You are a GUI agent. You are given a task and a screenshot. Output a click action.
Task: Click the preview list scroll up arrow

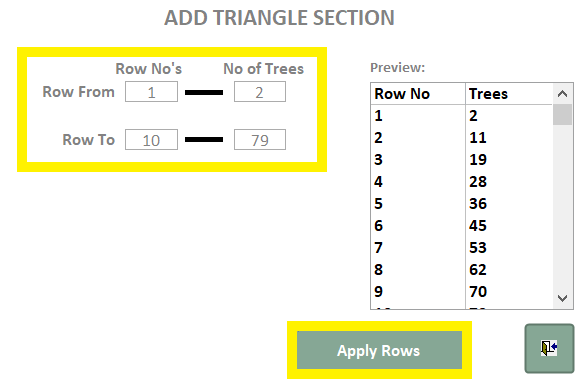pos(562,94)
